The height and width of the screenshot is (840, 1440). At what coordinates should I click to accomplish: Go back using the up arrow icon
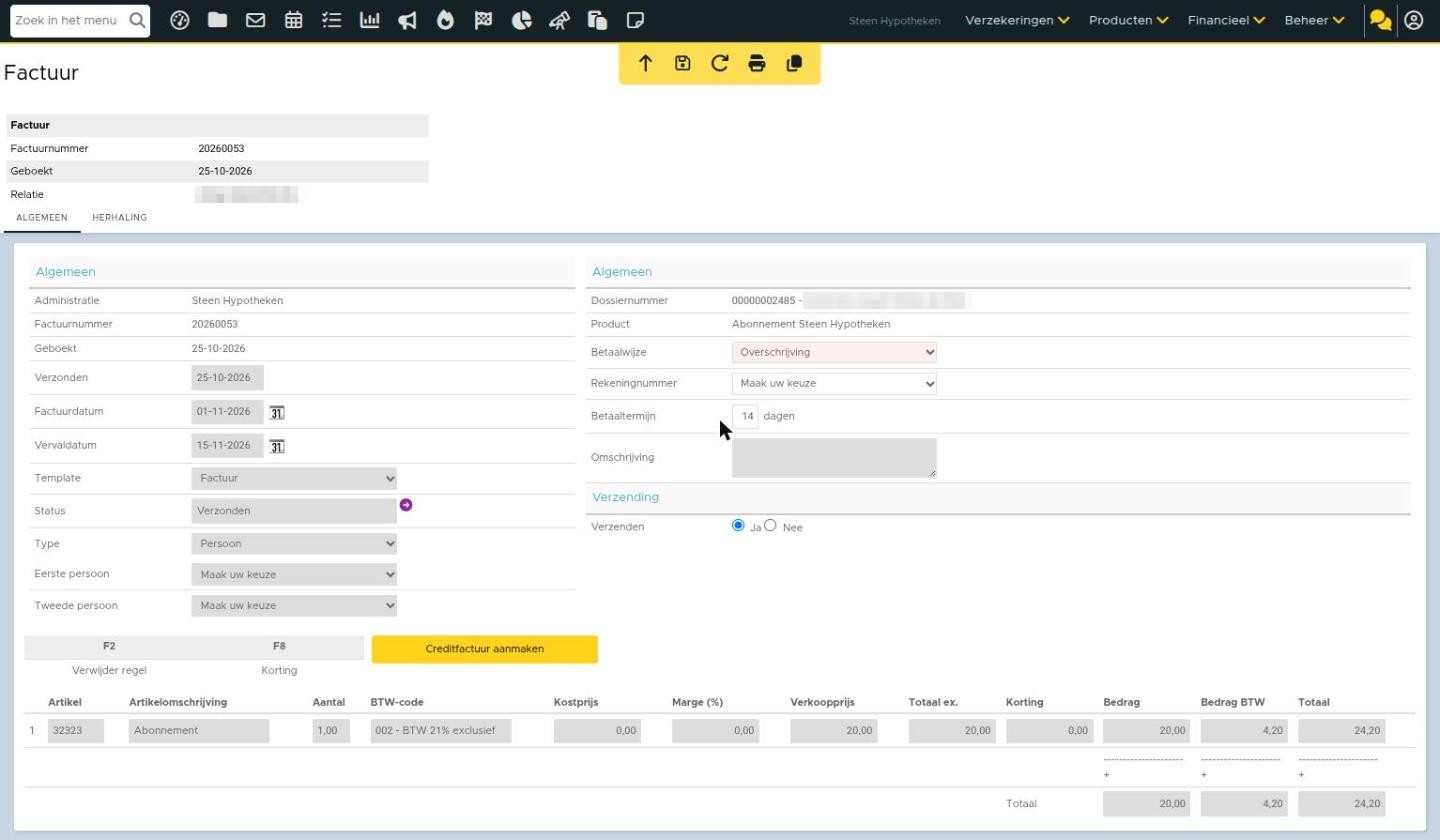click(x=645, y=64)
